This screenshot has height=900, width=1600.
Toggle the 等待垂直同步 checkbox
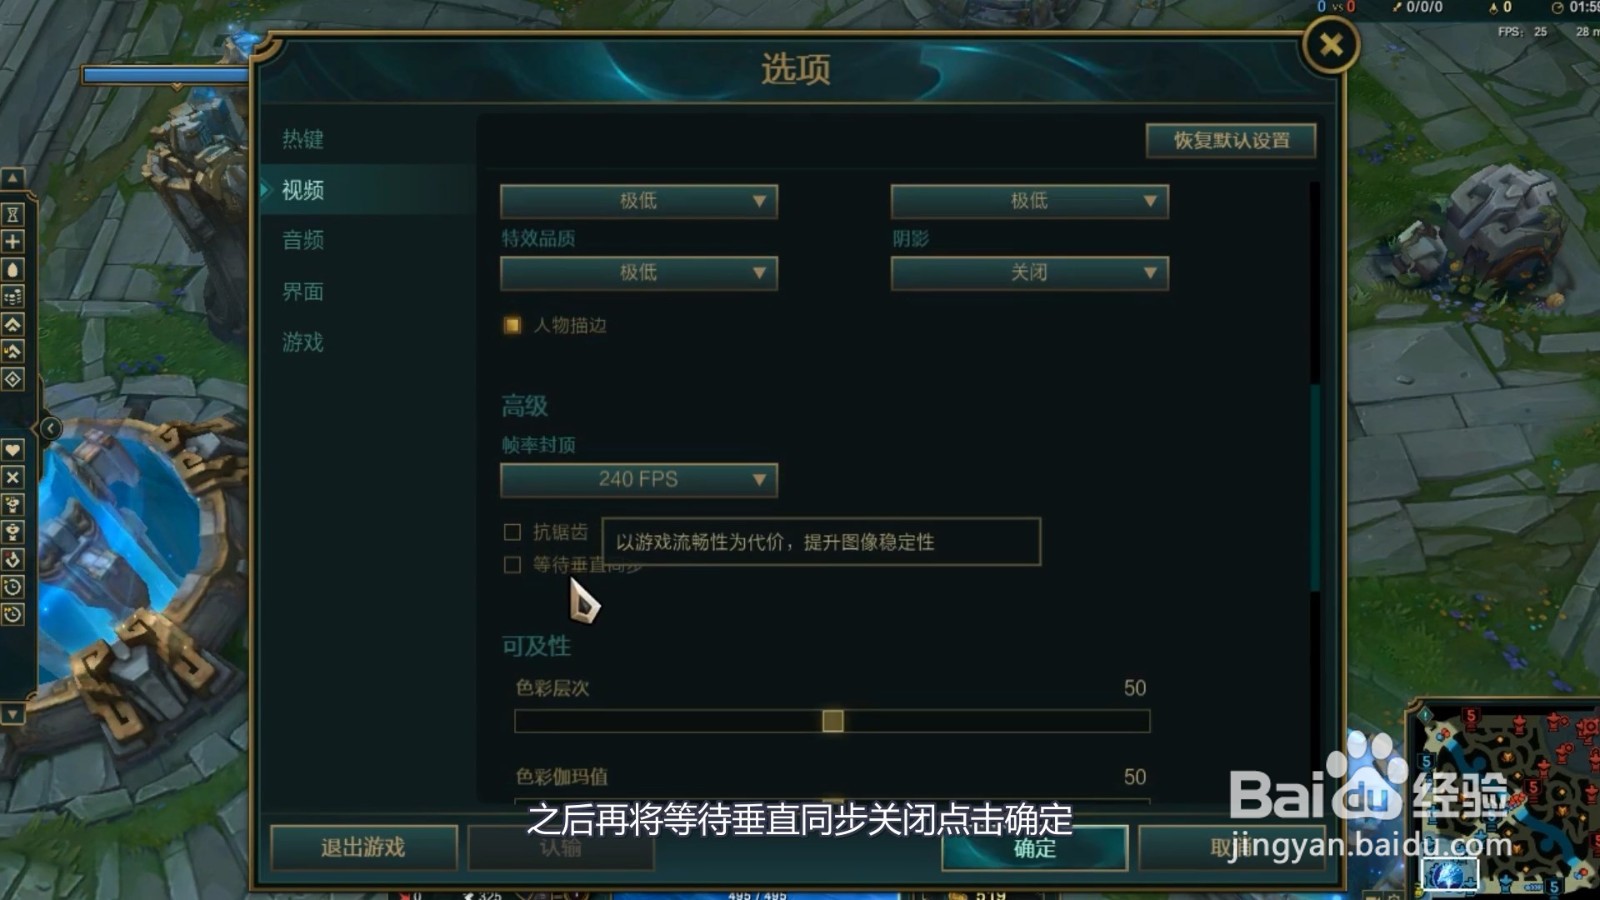click(x=512, y=565)
